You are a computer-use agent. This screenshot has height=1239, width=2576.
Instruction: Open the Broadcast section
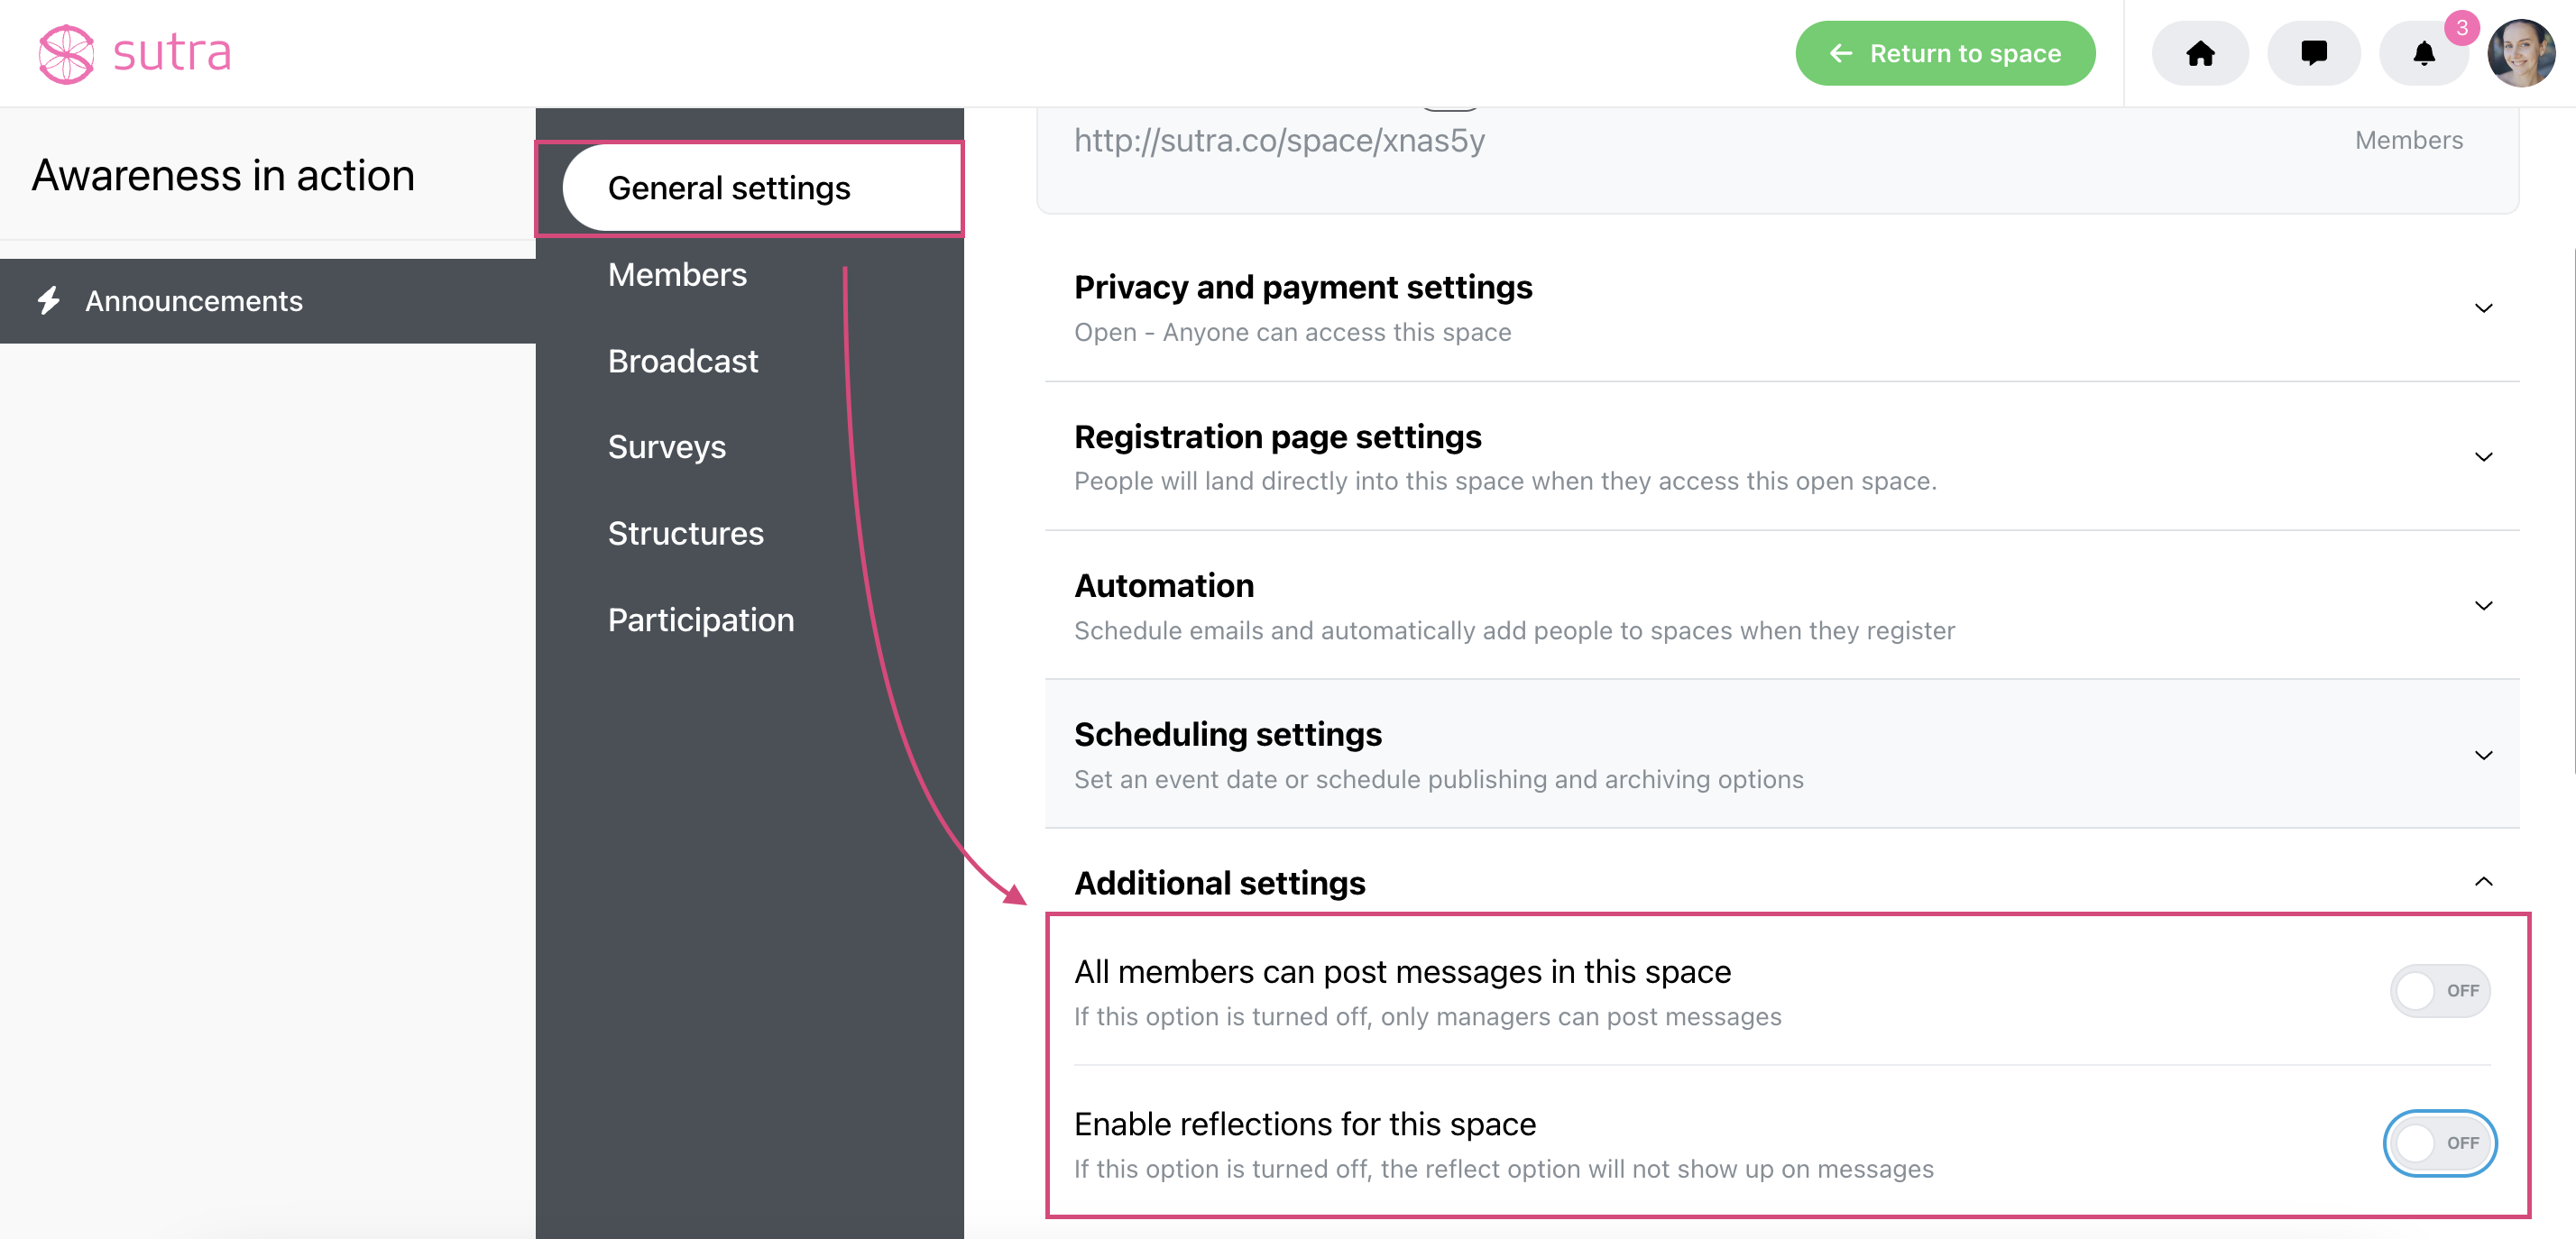point(683,361)
